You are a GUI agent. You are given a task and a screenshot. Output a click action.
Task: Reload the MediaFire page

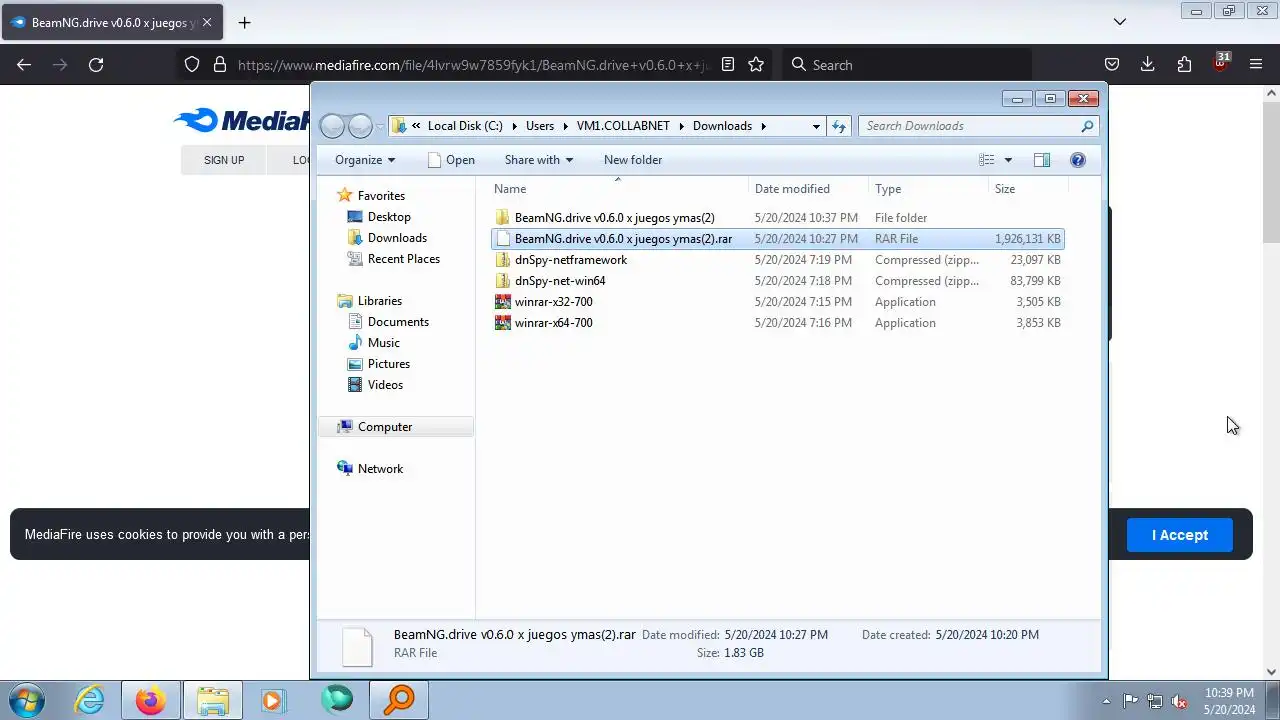(96, 64)
